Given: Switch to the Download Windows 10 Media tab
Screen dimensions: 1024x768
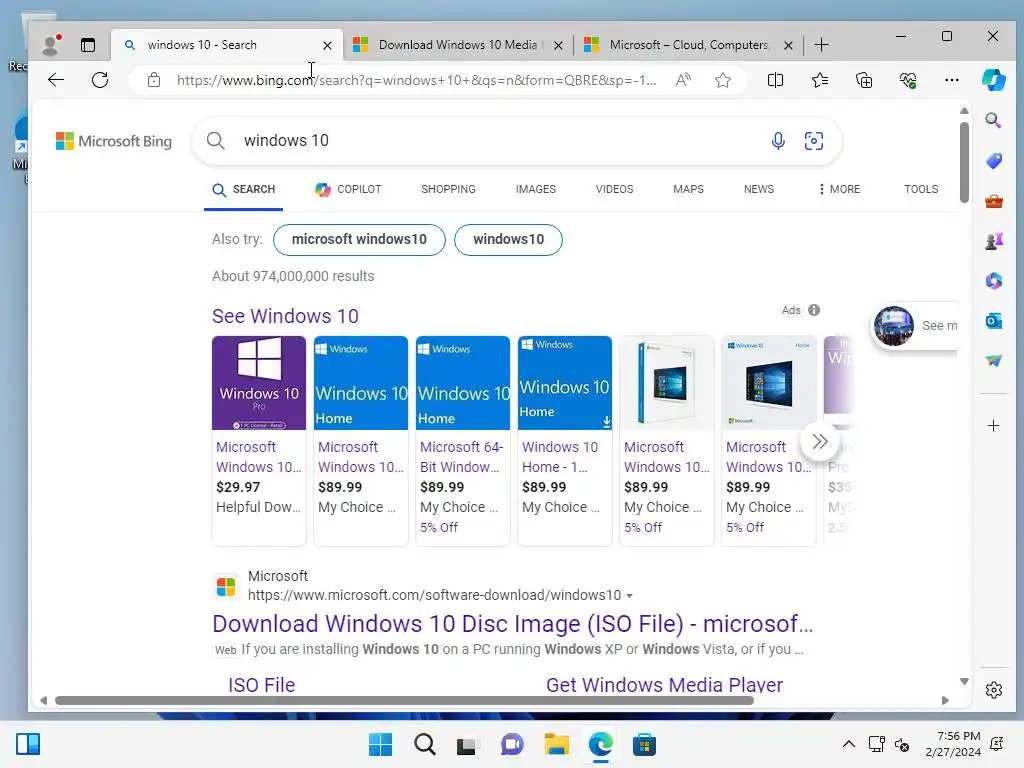Looking at the screenshot, I should [457, 44].
